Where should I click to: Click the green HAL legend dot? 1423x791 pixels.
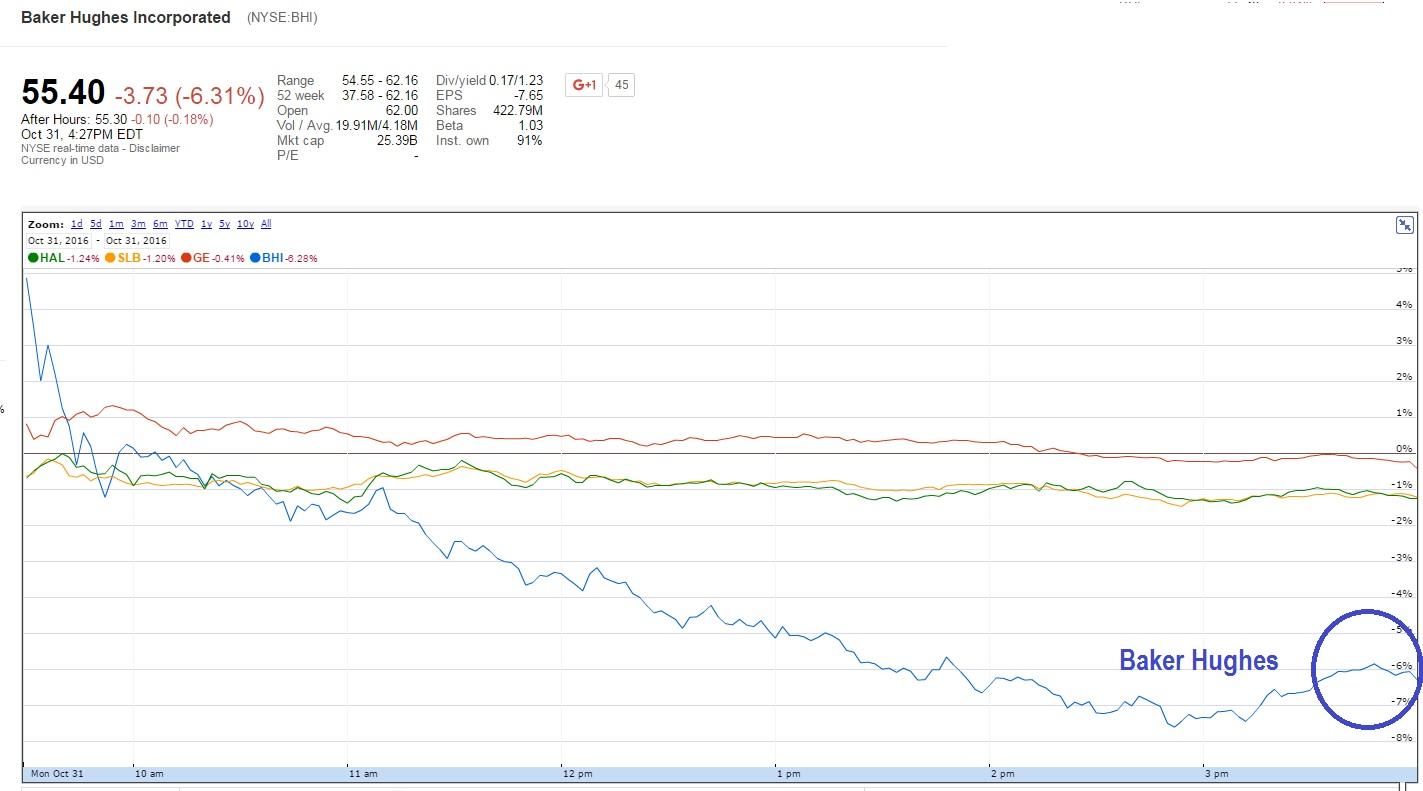pos(33,258)
